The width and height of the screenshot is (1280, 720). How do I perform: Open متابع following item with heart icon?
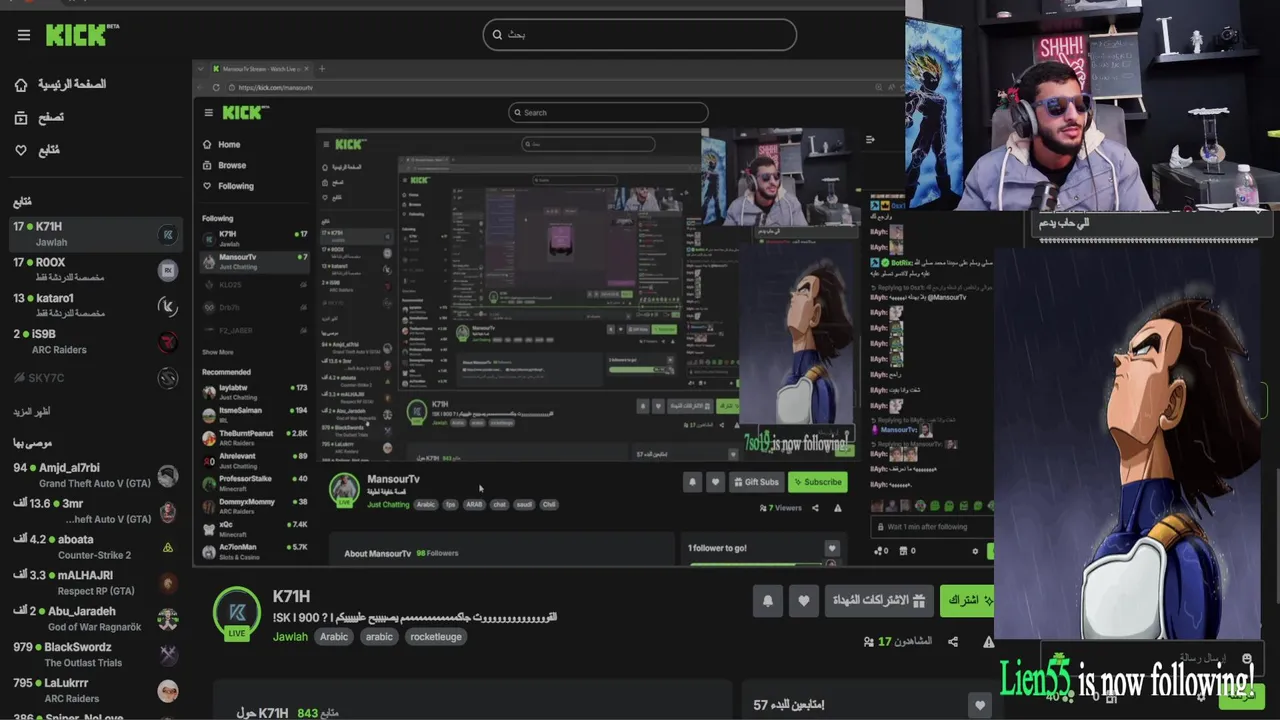(37, 150)
